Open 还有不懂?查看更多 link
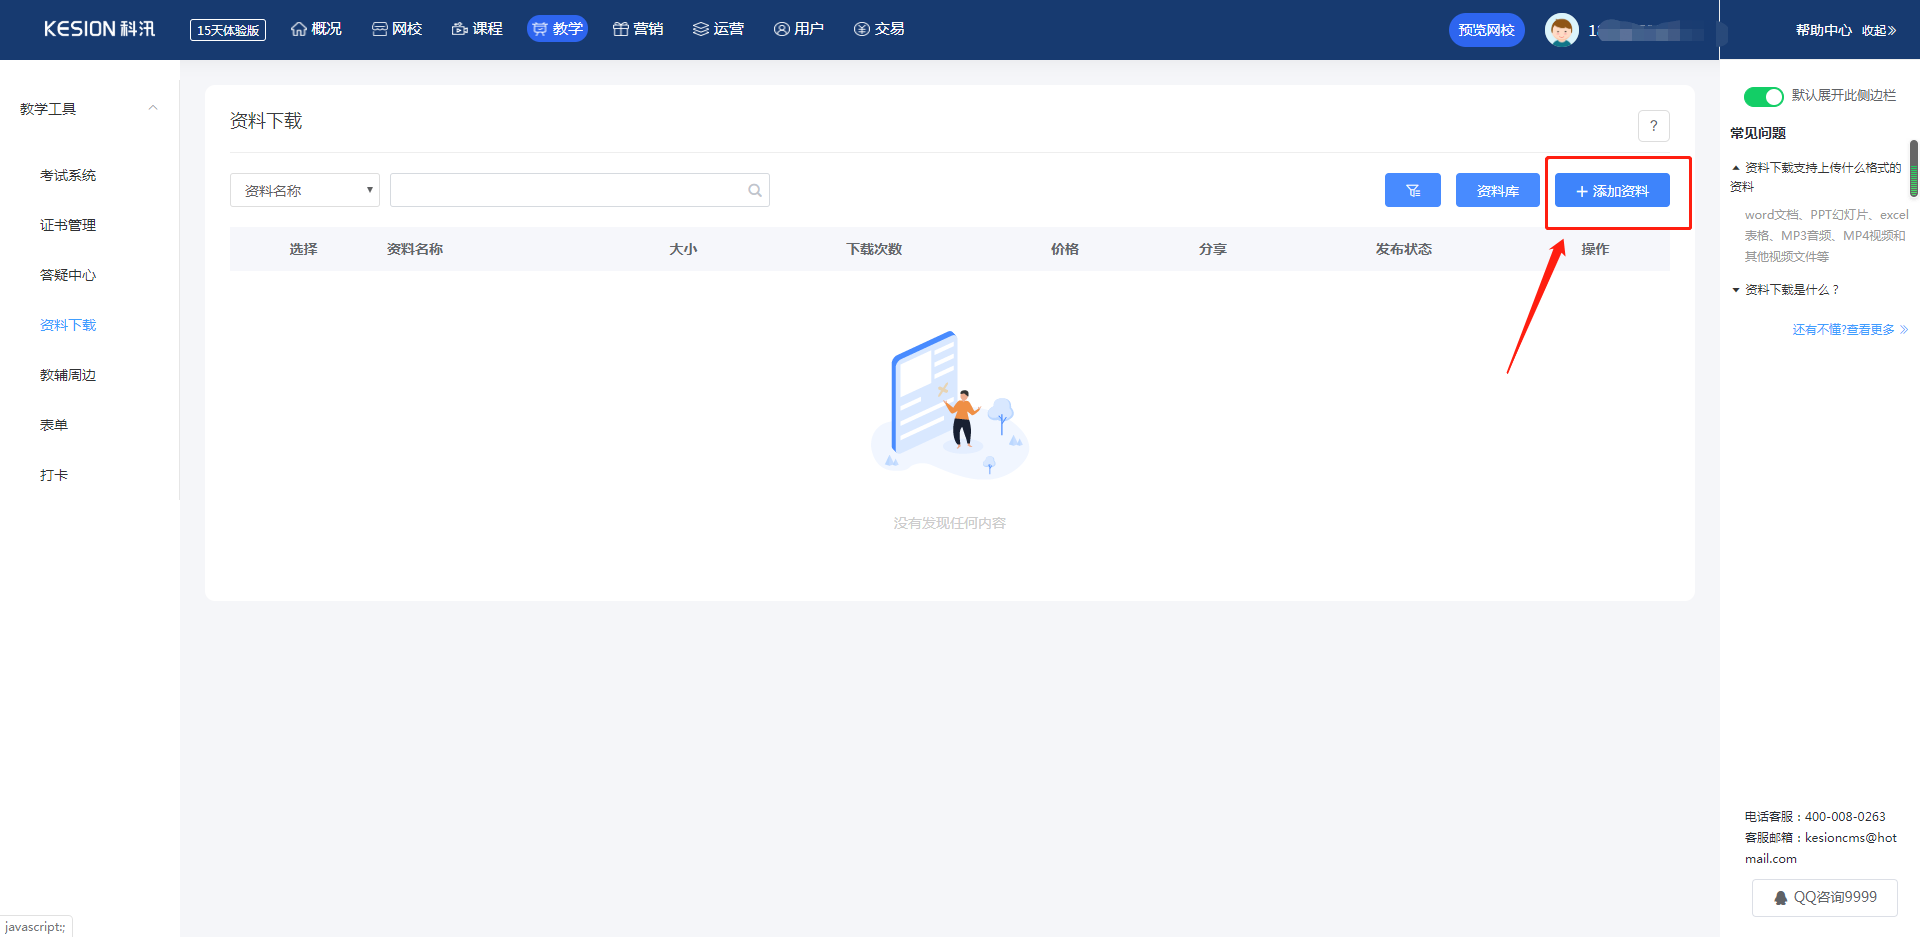This screenshot has width=1920, height=937. coord(1850,329)
